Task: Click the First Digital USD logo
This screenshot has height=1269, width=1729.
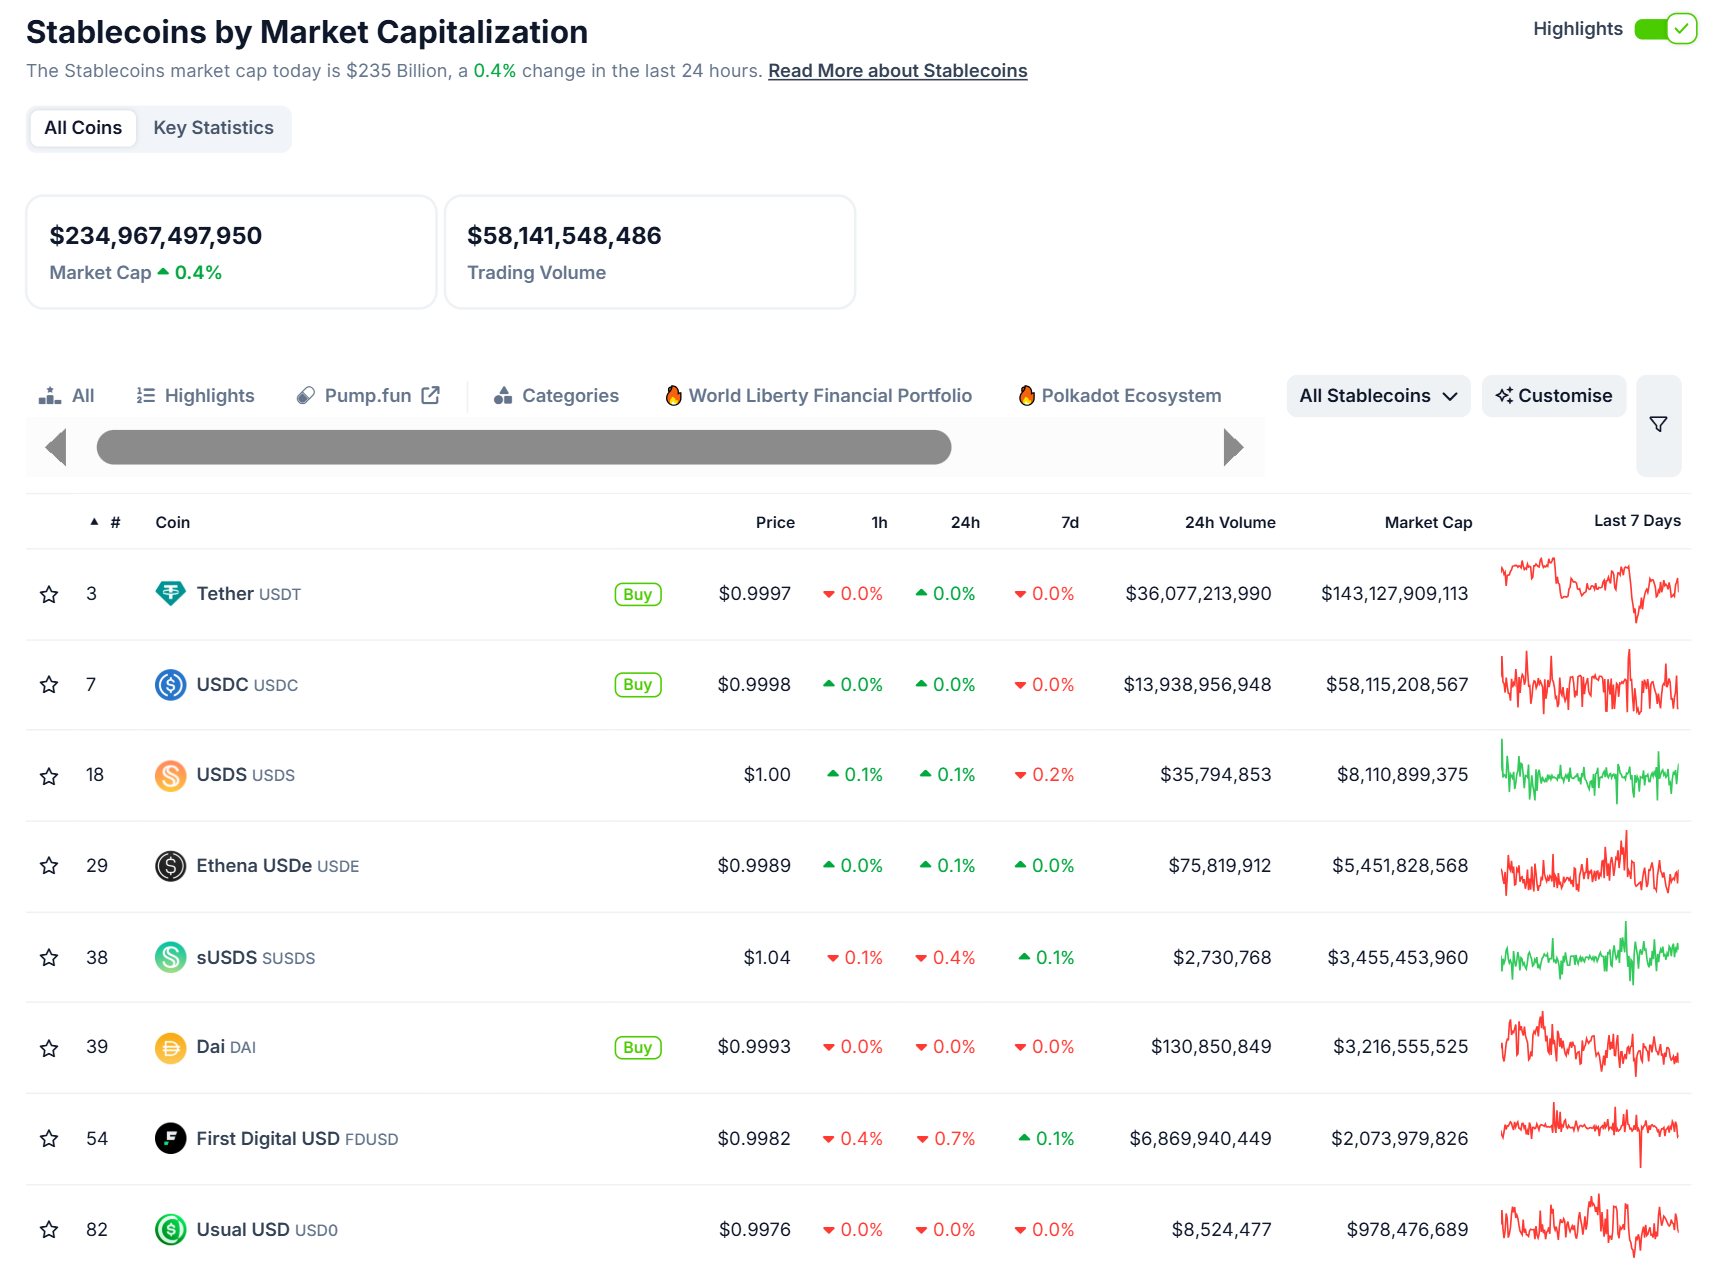Action: (171, 1138)
